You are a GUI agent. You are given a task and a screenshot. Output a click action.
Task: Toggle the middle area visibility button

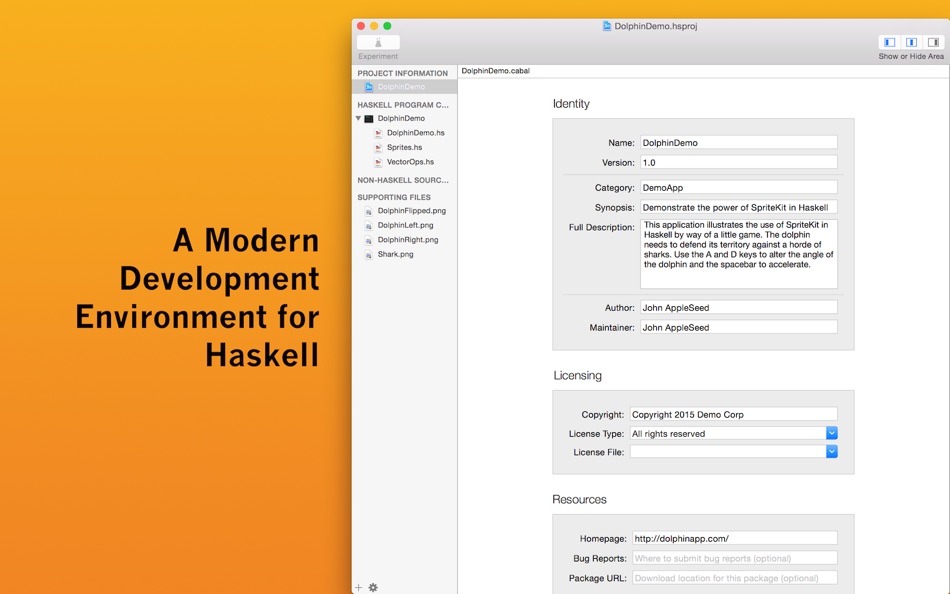911,42
